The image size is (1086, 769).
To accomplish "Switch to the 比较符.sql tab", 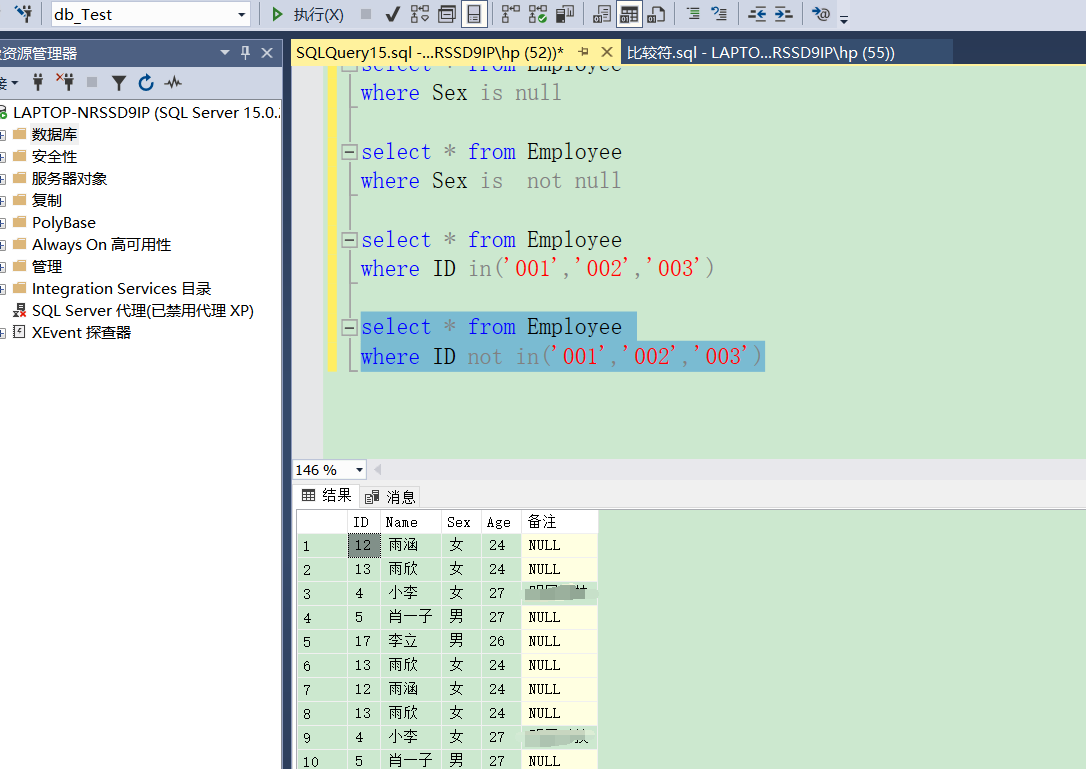I will point(760,53).
